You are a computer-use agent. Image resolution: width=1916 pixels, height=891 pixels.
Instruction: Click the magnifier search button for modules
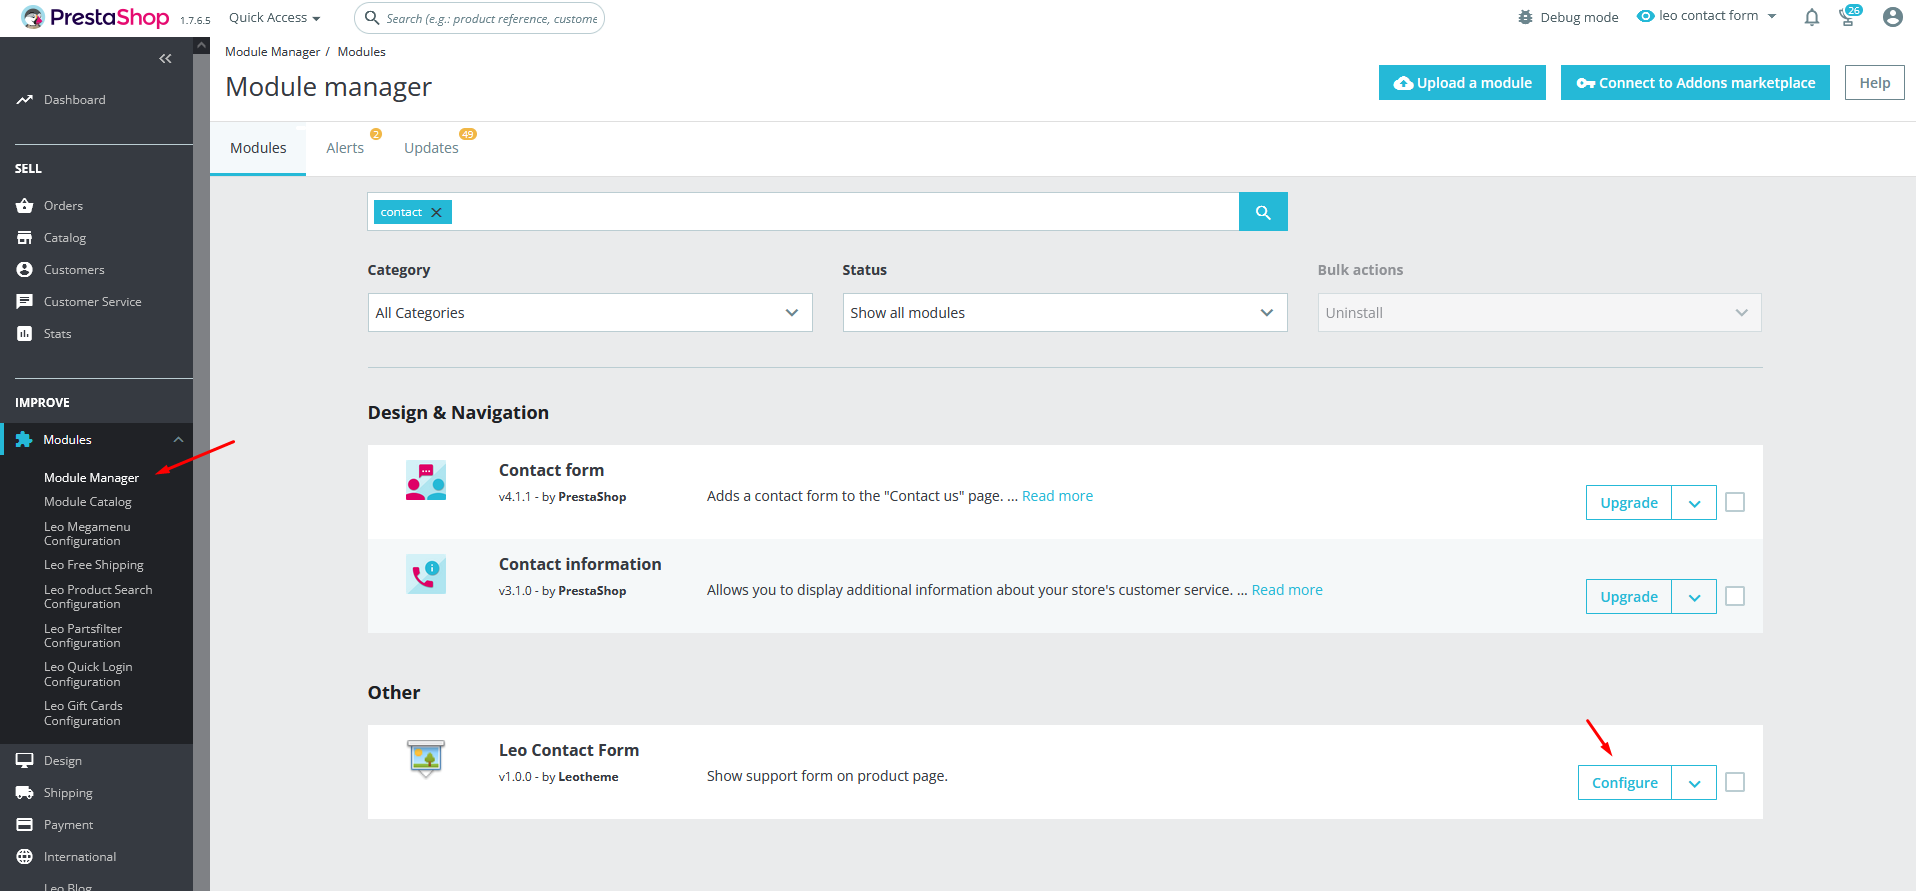pyautogui.click(x=1263, y=212)
